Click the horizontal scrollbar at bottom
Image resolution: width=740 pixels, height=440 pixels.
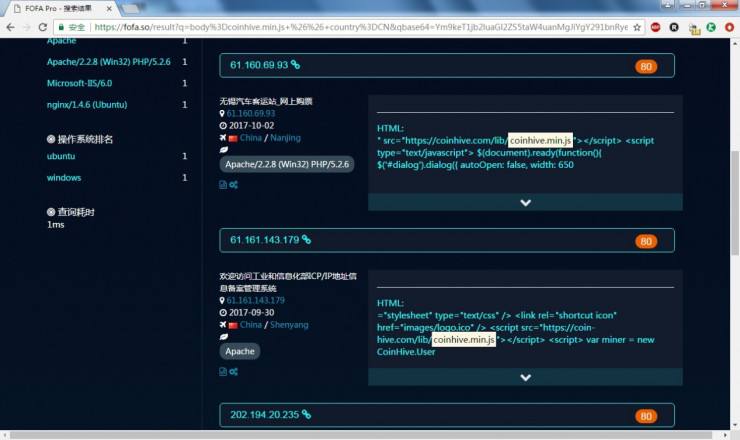pos(361,435)
